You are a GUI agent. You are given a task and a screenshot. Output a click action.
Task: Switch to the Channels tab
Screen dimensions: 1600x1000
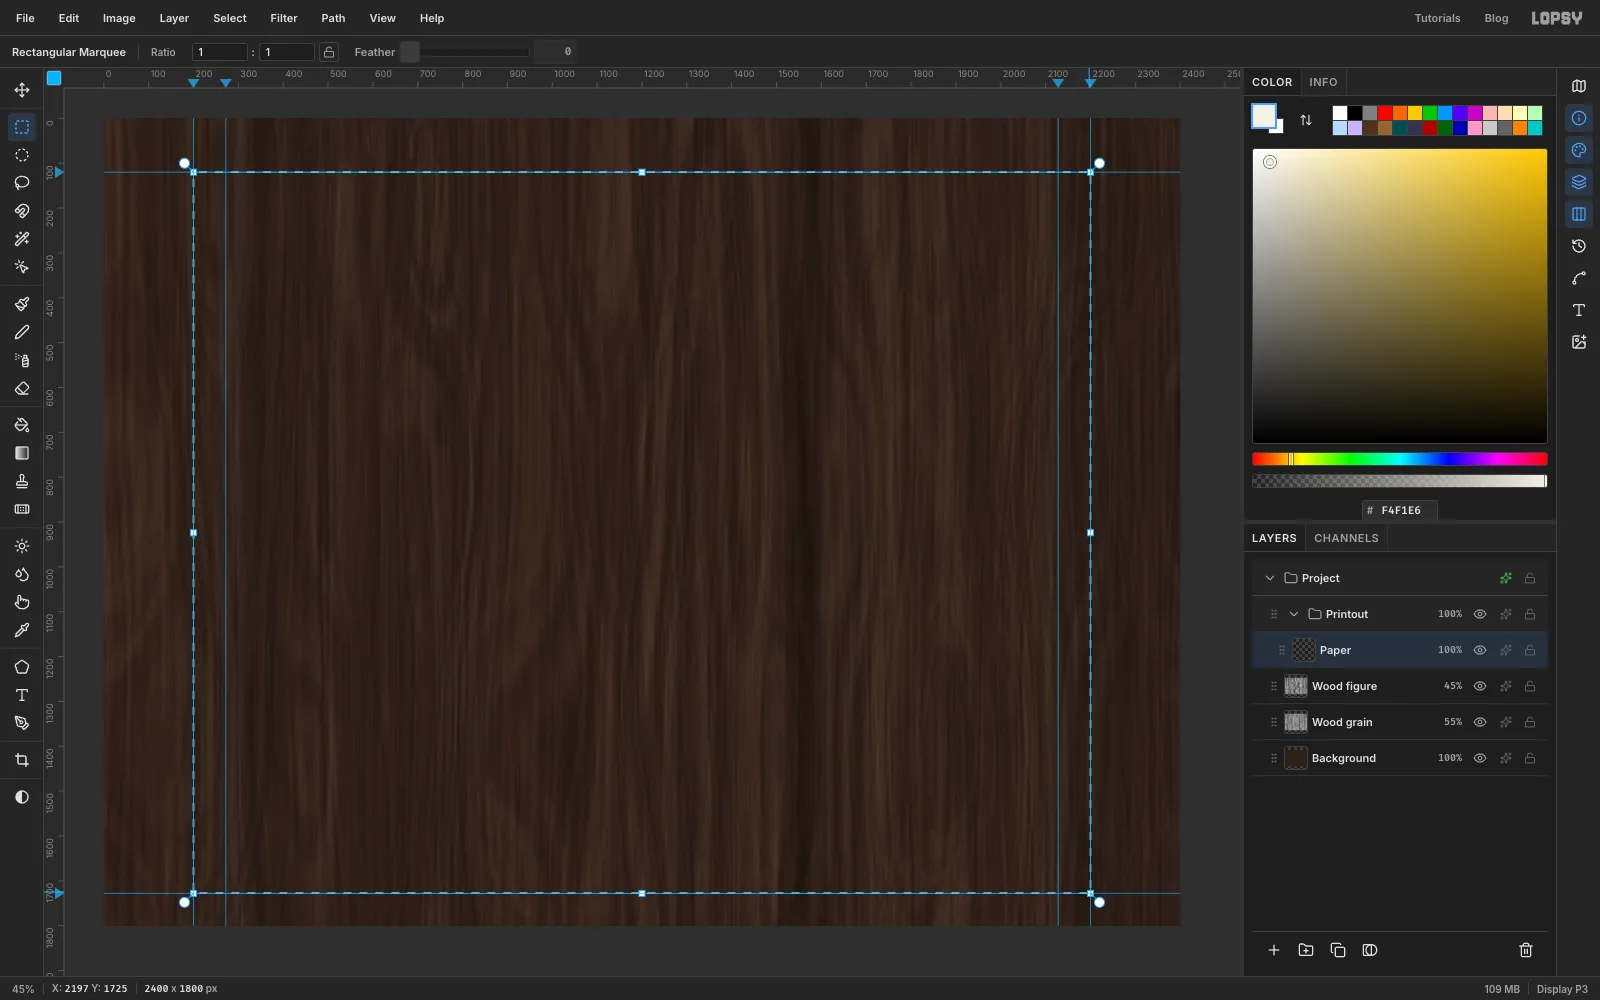point(1346,538)
